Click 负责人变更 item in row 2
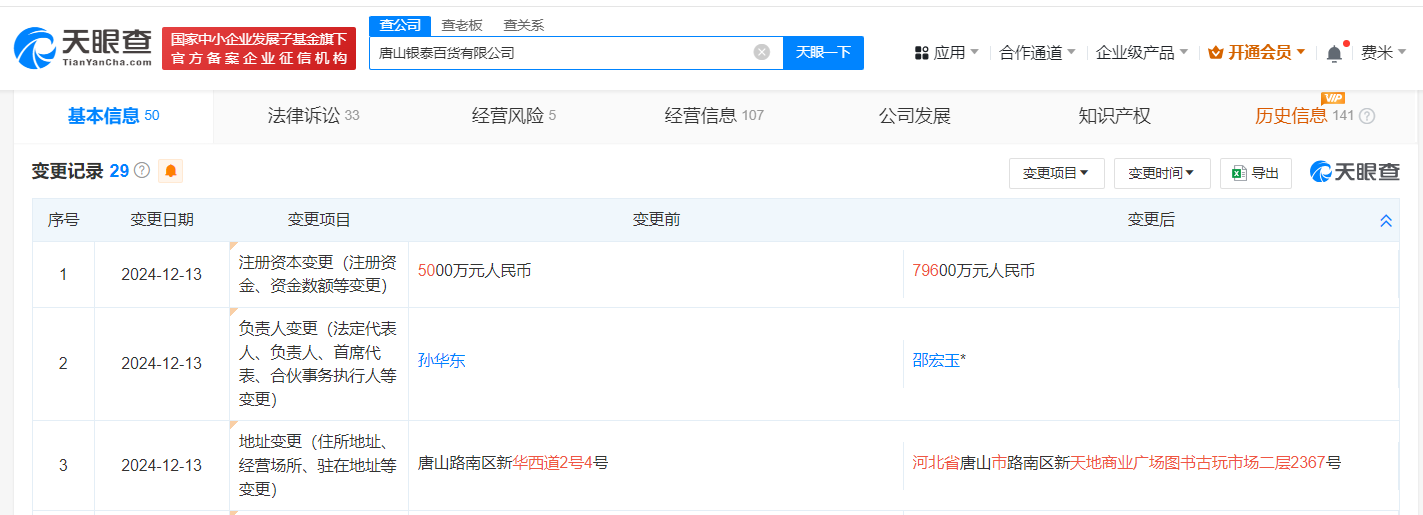 coord(319,364)
